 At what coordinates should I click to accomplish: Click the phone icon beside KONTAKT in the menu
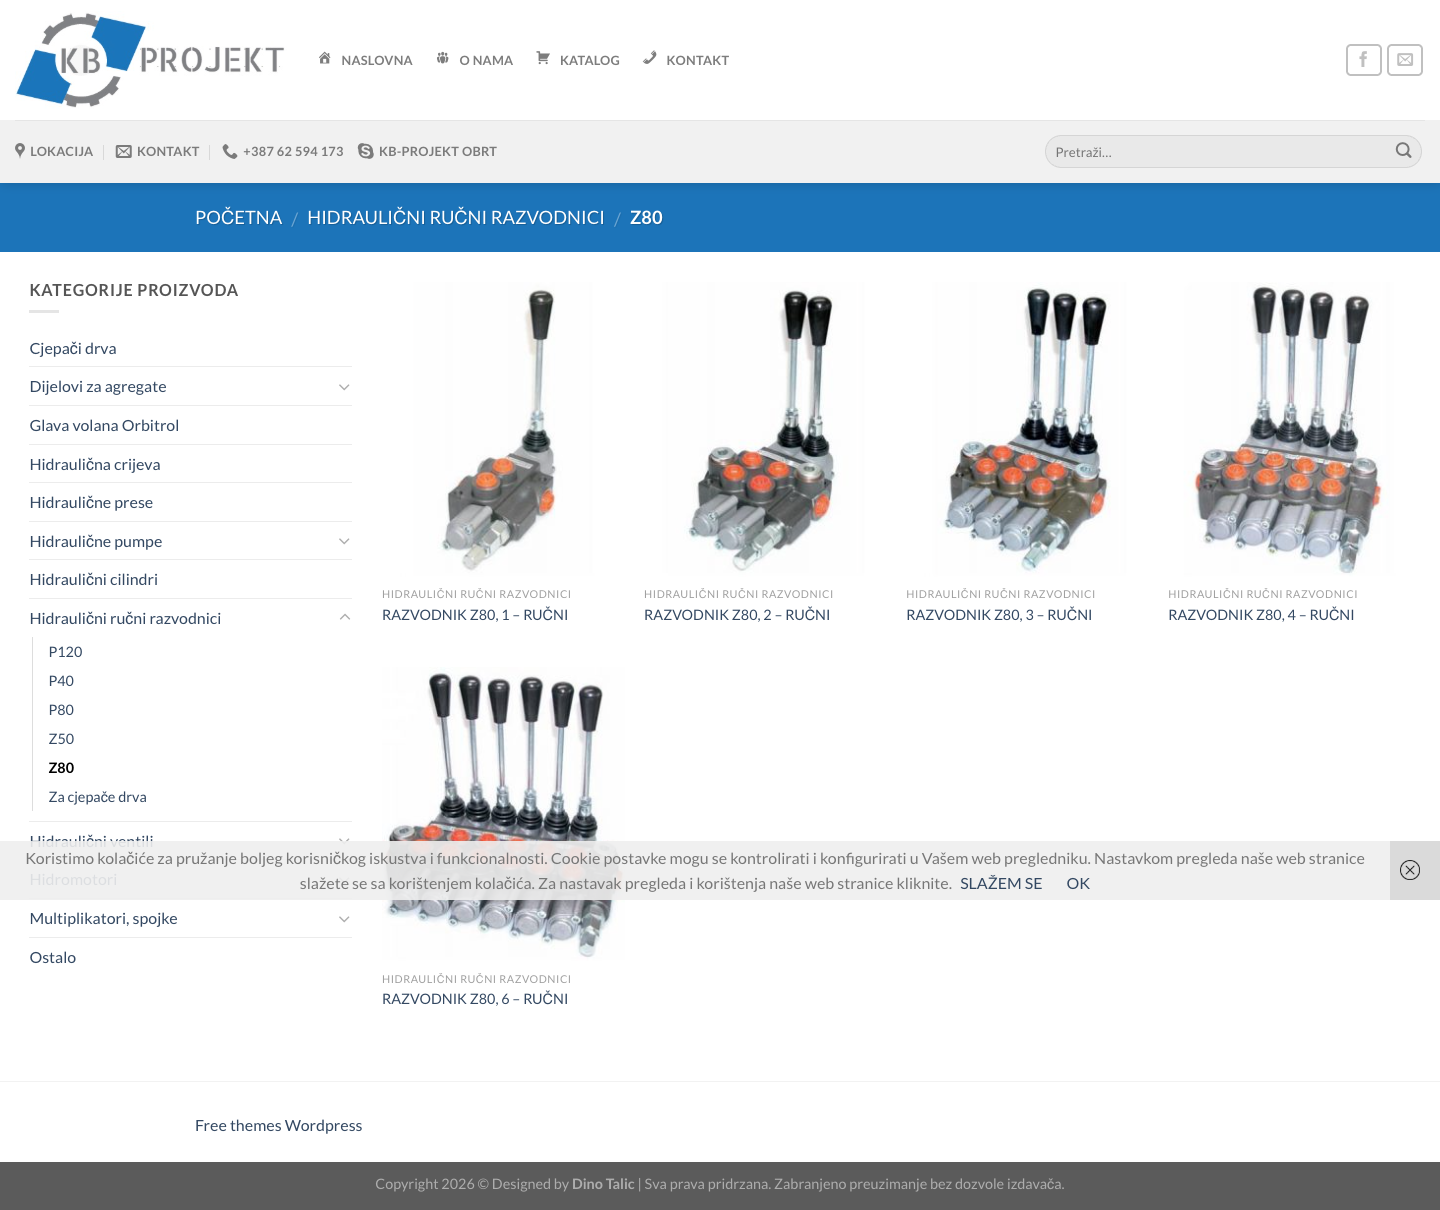coord(650,58)
